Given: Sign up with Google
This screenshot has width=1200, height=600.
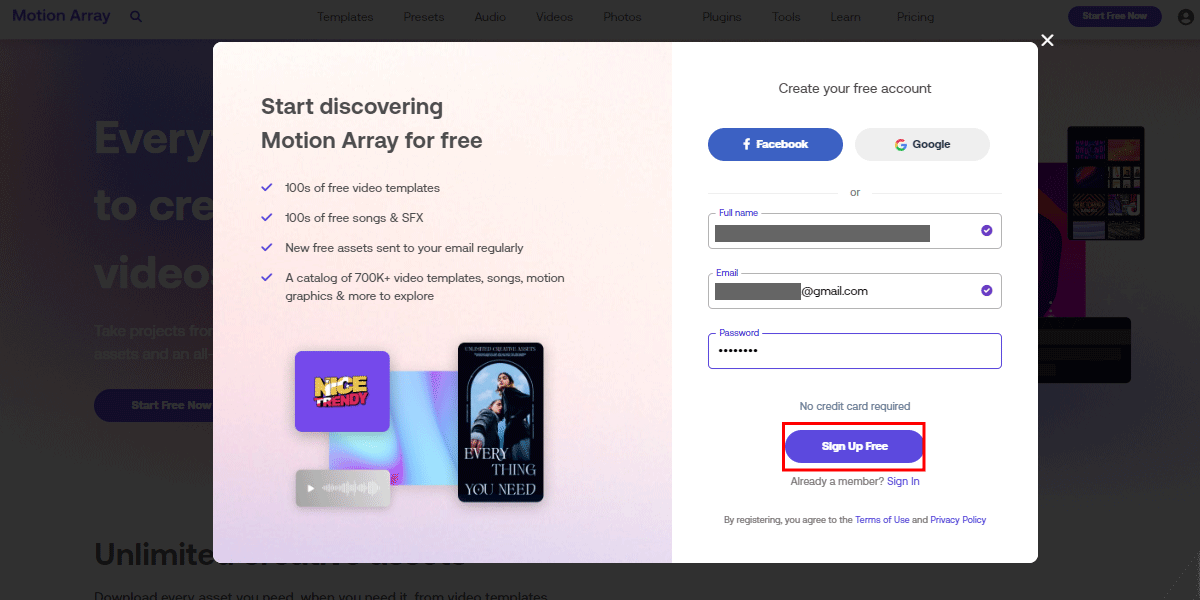Looking at the screenshot, I should [922, 144].
